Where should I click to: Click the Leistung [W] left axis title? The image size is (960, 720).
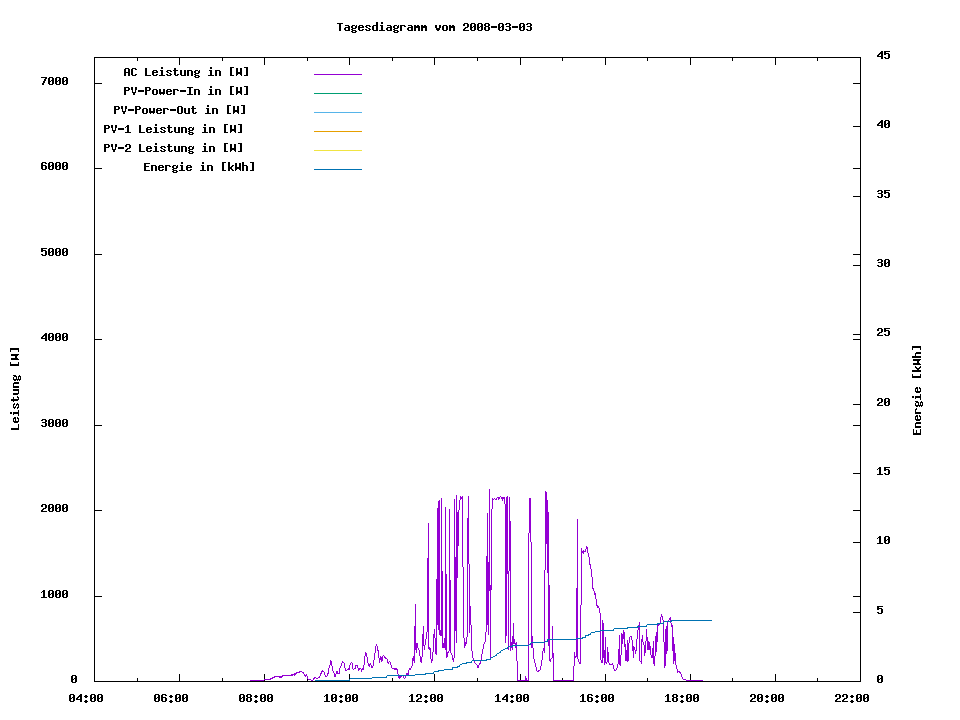point(15,389)
